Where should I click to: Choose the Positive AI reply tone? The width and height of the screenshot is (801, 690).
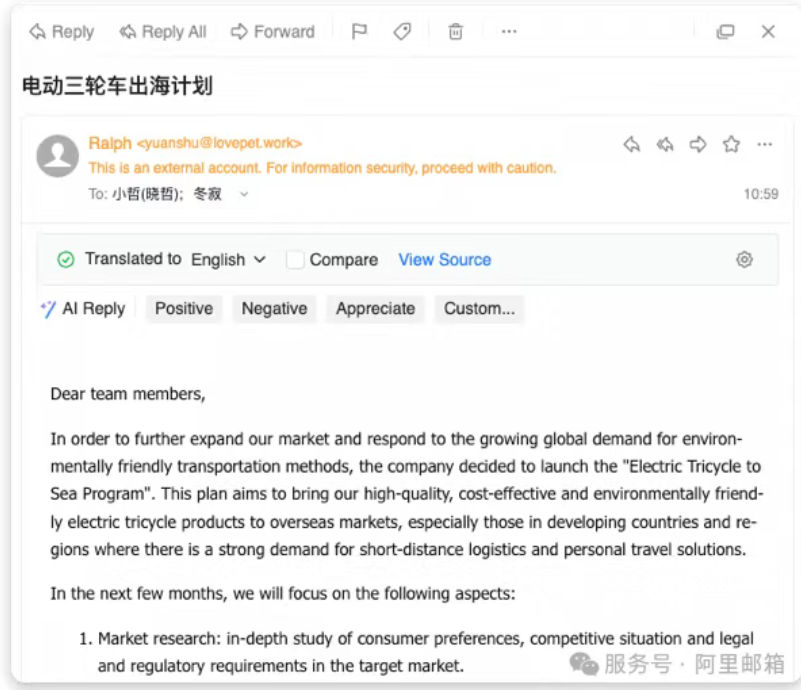pyautogui.click(x=184, y=309)
